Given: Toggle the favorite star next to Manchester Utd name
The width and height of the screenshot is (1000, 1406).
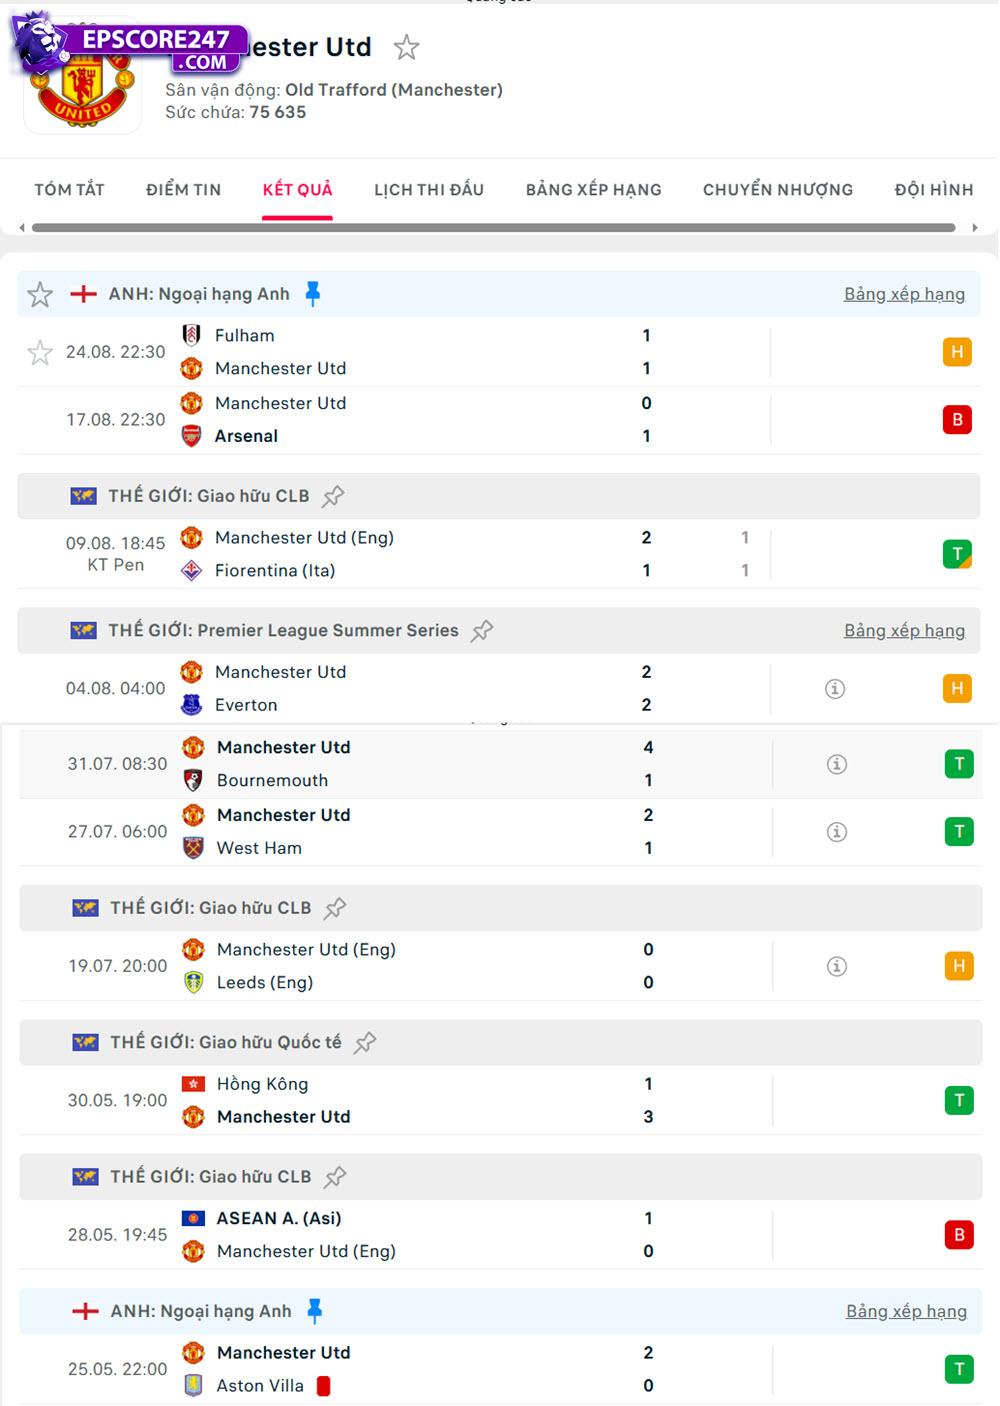Looking at the screenshot, I should tap(406, 47).
